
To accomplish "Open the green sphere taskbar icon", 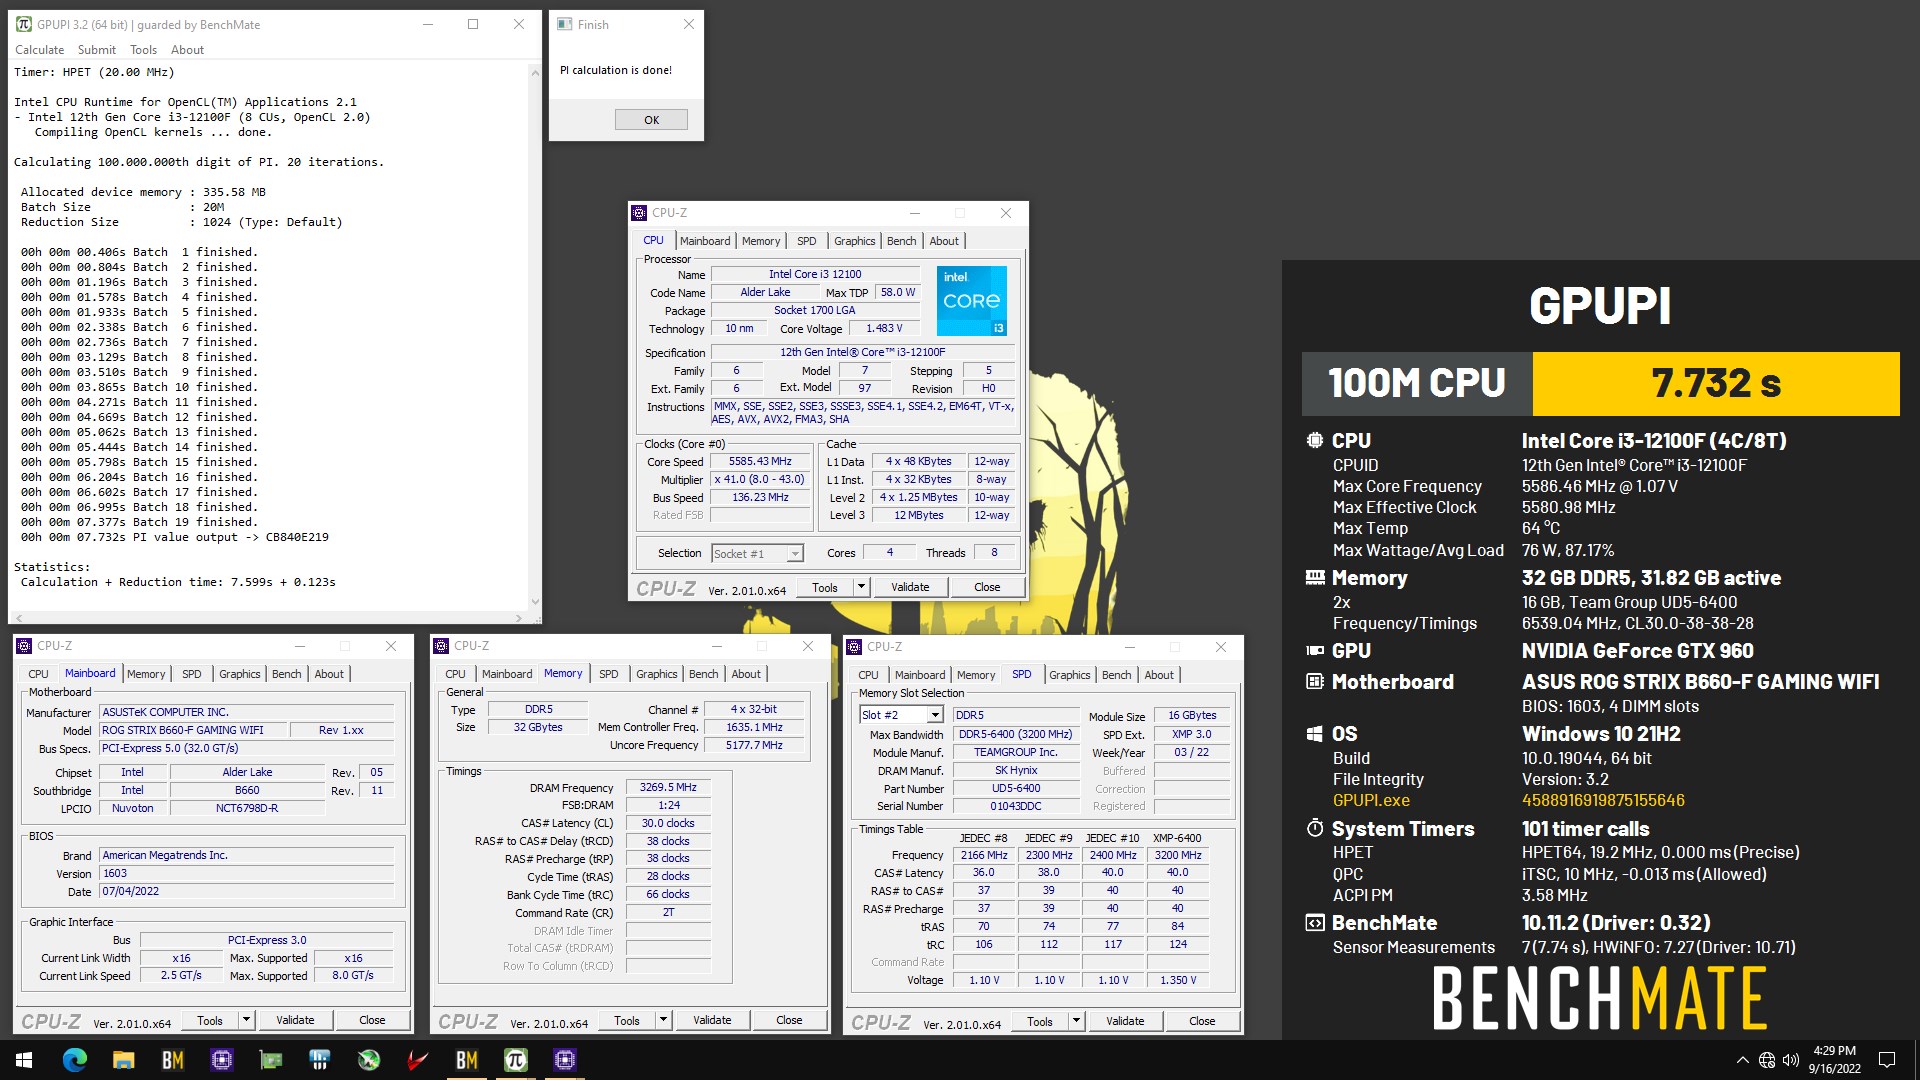I will pyautogui.click(x=368, y=1060).
